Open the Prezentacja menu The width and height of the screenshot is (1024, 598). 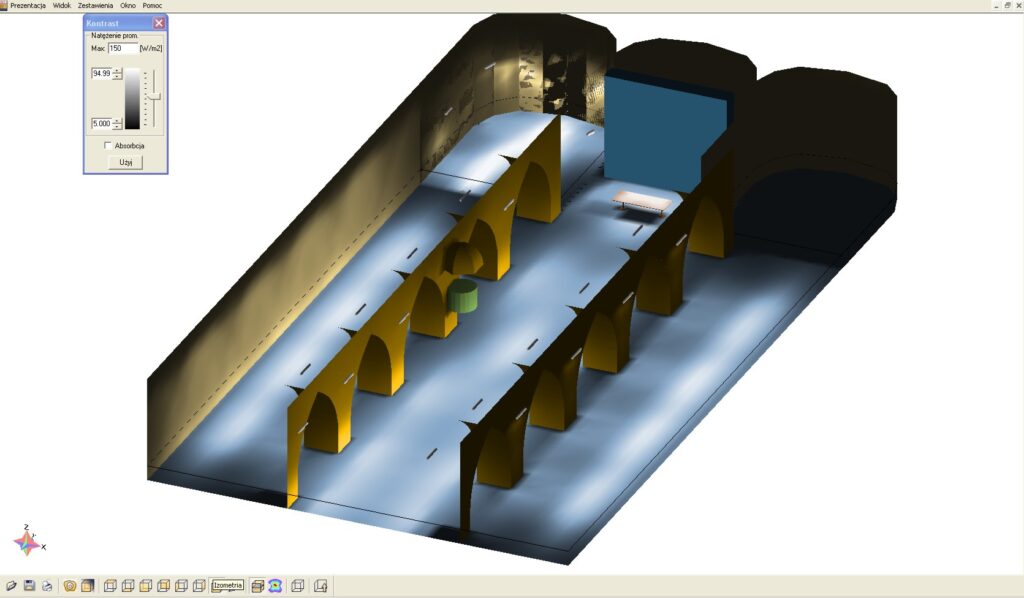coord(28,5)
